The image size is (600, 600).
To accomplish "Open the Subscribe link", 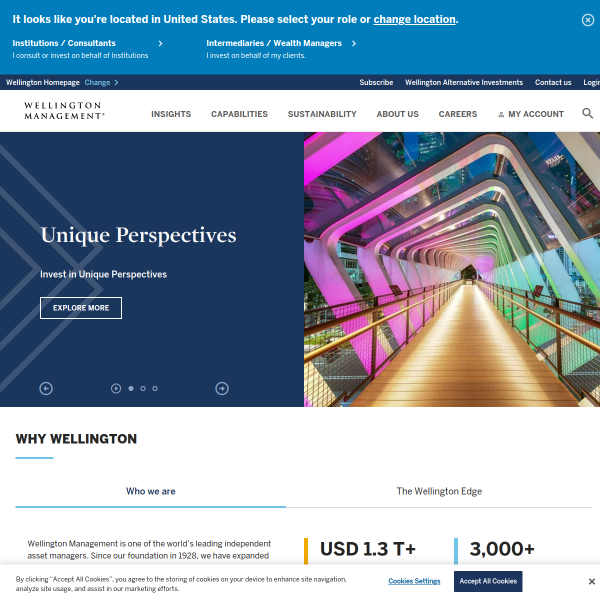I will click(376, 83).
